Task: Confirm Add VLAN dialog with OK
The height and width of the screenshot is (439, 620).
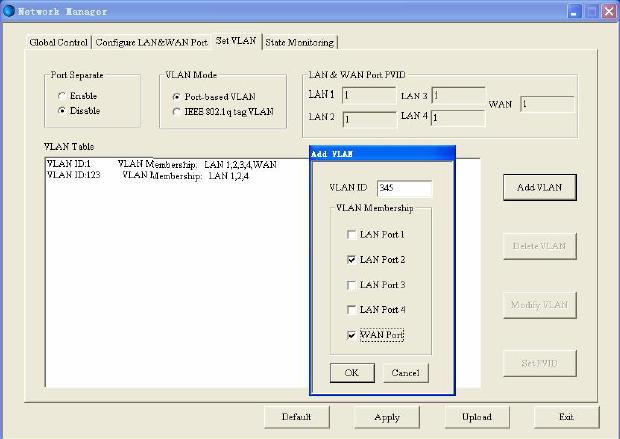Action: tap(352, 373)
